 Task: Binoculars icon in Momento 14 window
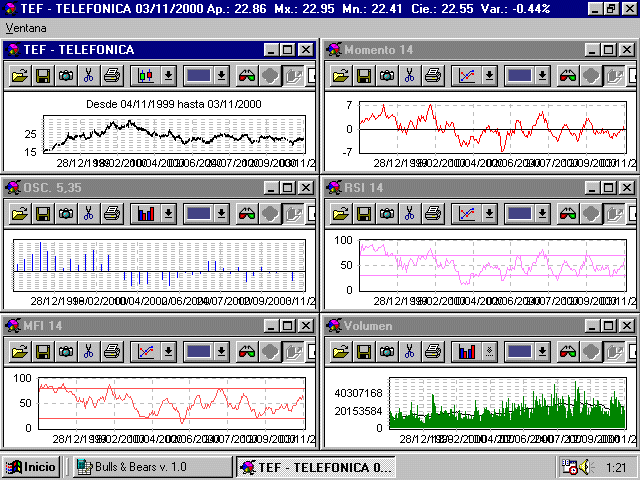click(568, 76)
